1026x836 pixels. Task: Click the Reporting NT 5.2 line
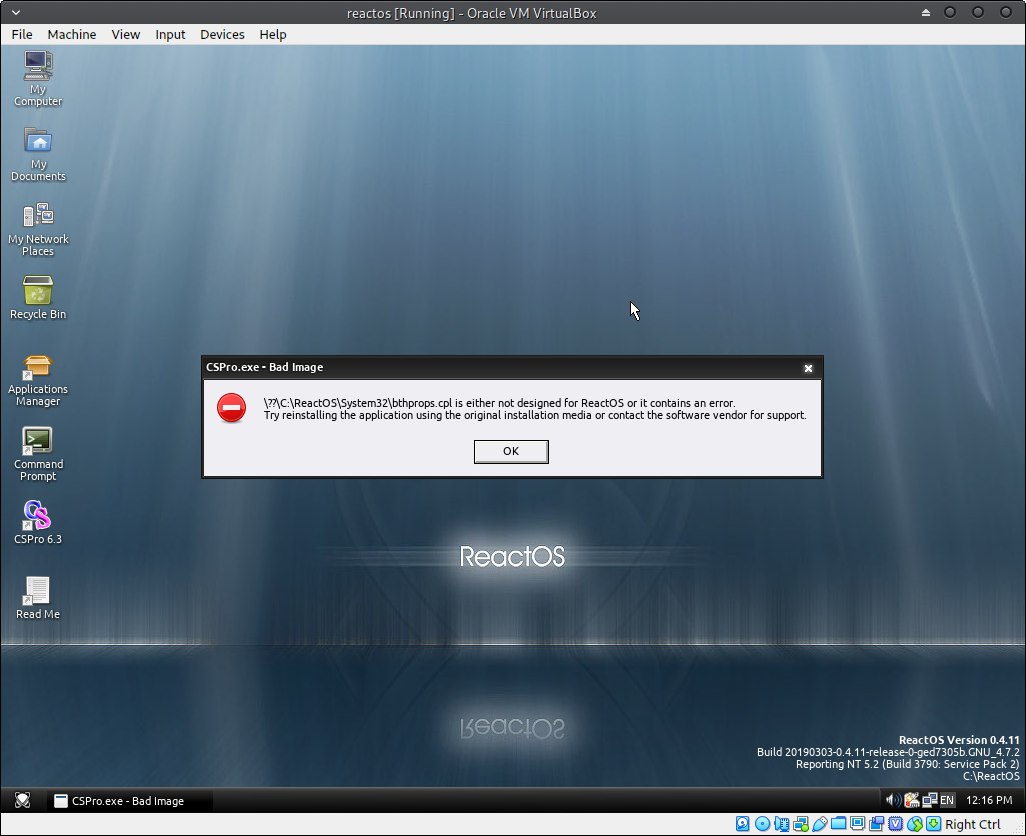(x=908, y=764)
